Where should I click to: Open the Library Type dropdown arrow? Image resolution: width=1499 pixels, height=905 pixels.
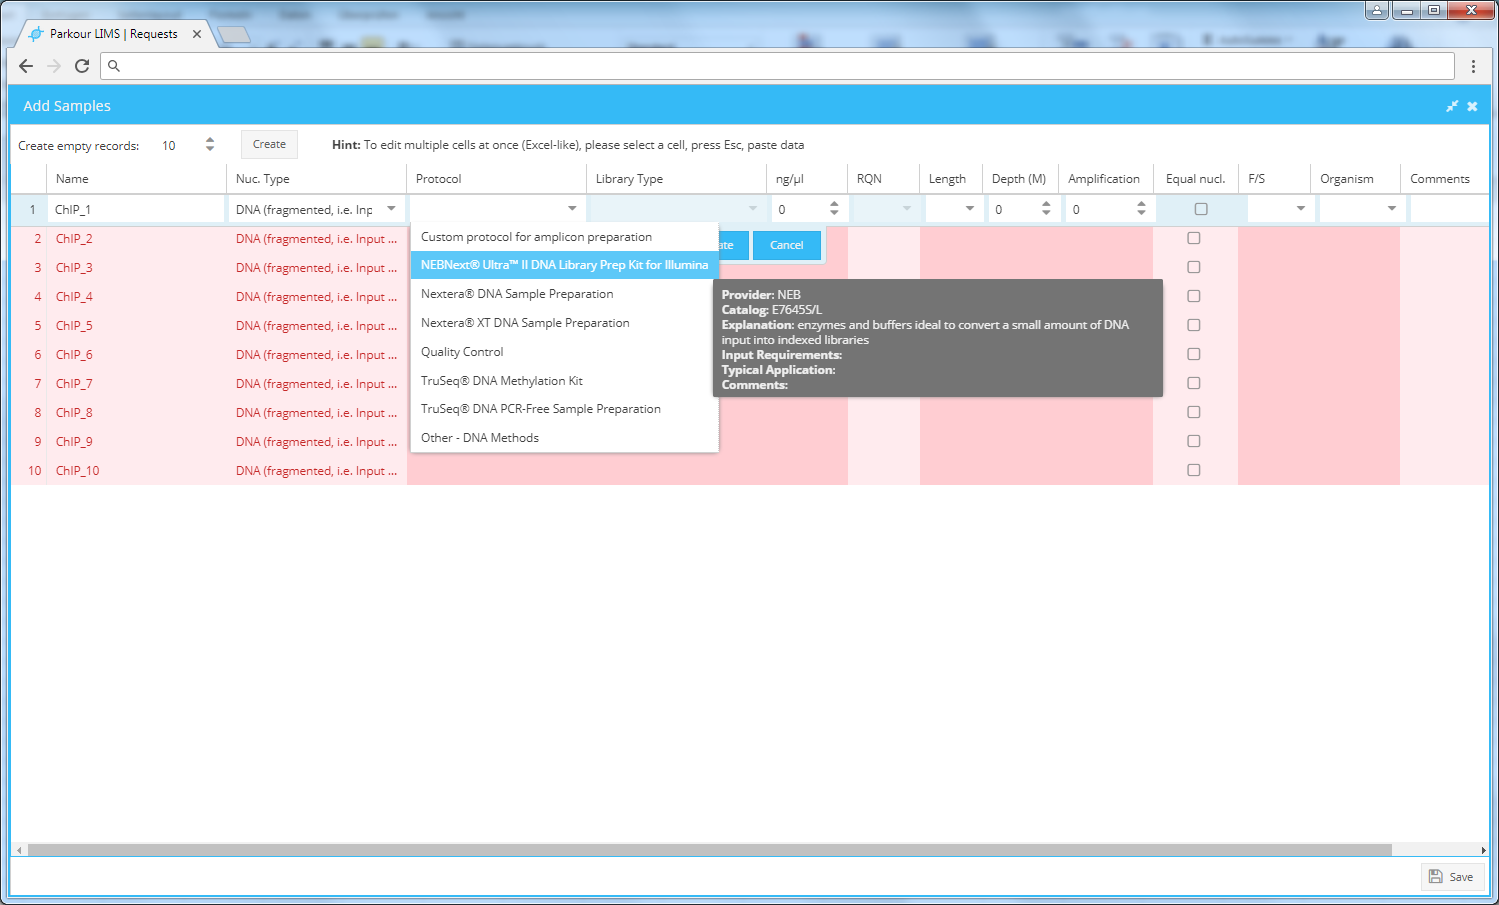[753, 209]
